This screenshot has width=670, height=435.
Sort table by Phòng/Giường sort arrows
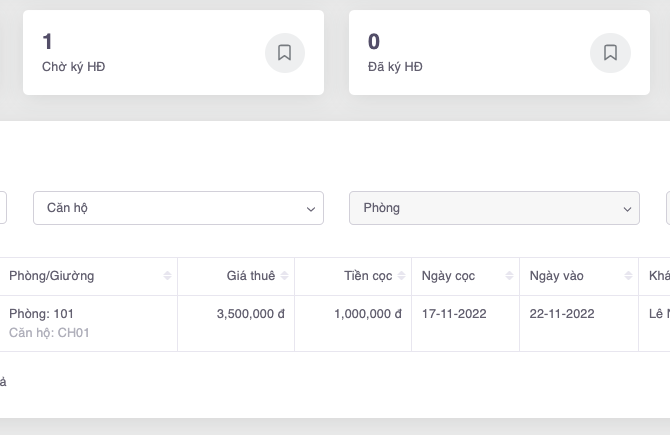click(x=167, y=276)
